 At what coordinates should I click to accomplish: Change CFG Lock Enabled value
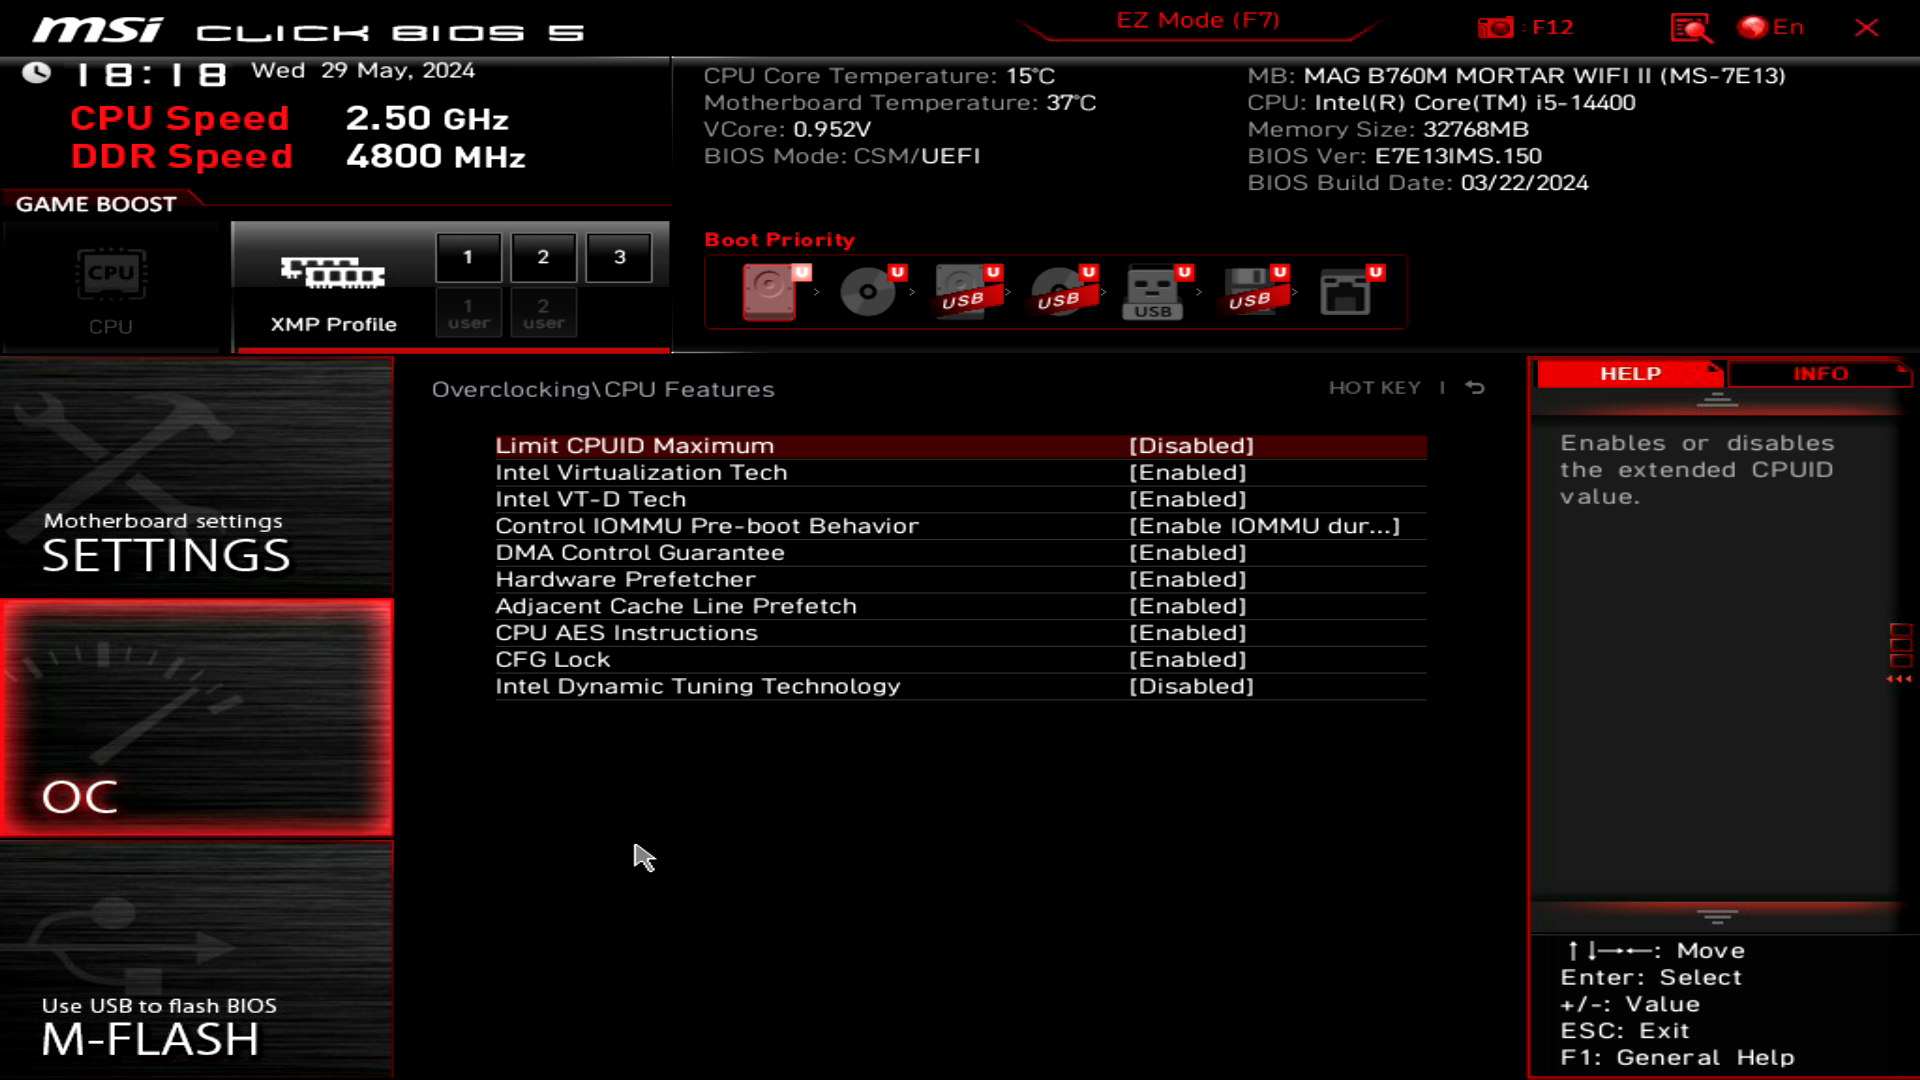click(1188, 660)
